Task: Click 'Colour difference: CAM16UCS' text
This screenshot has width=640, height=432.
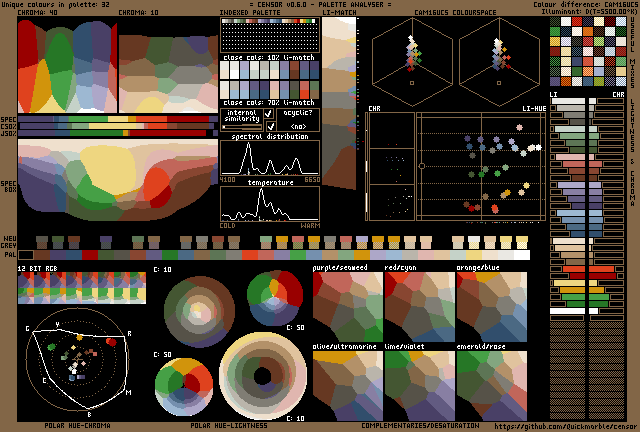Action: [586, 4]
